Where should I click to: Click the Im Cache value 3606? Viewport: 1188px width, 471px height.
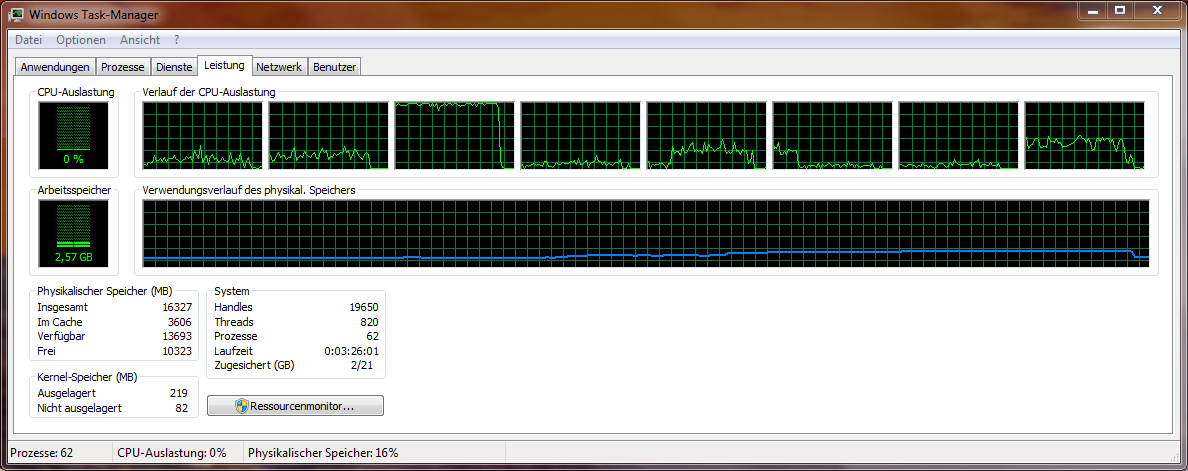(x=180, y=322)
